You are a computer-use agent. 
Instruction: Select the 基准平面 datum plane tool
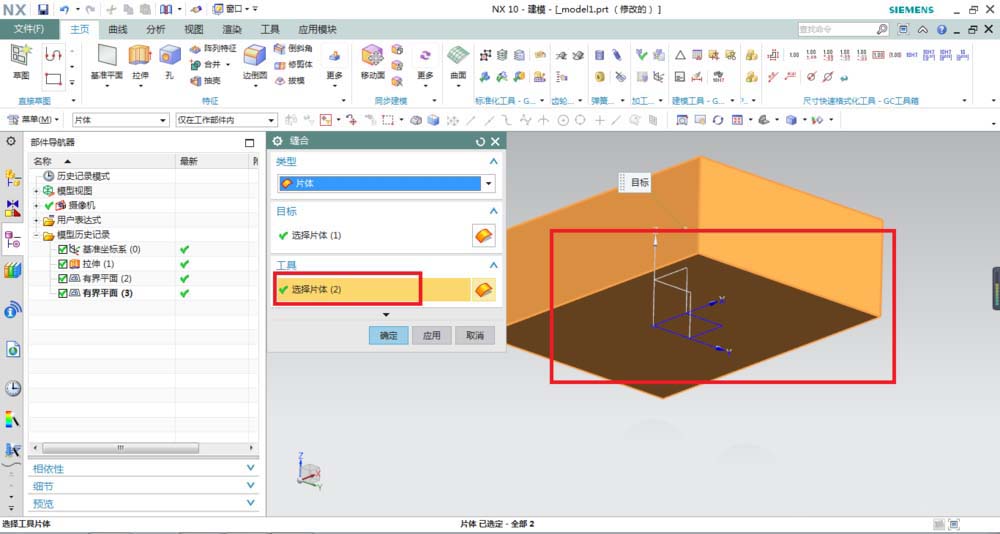click(106, 63)
